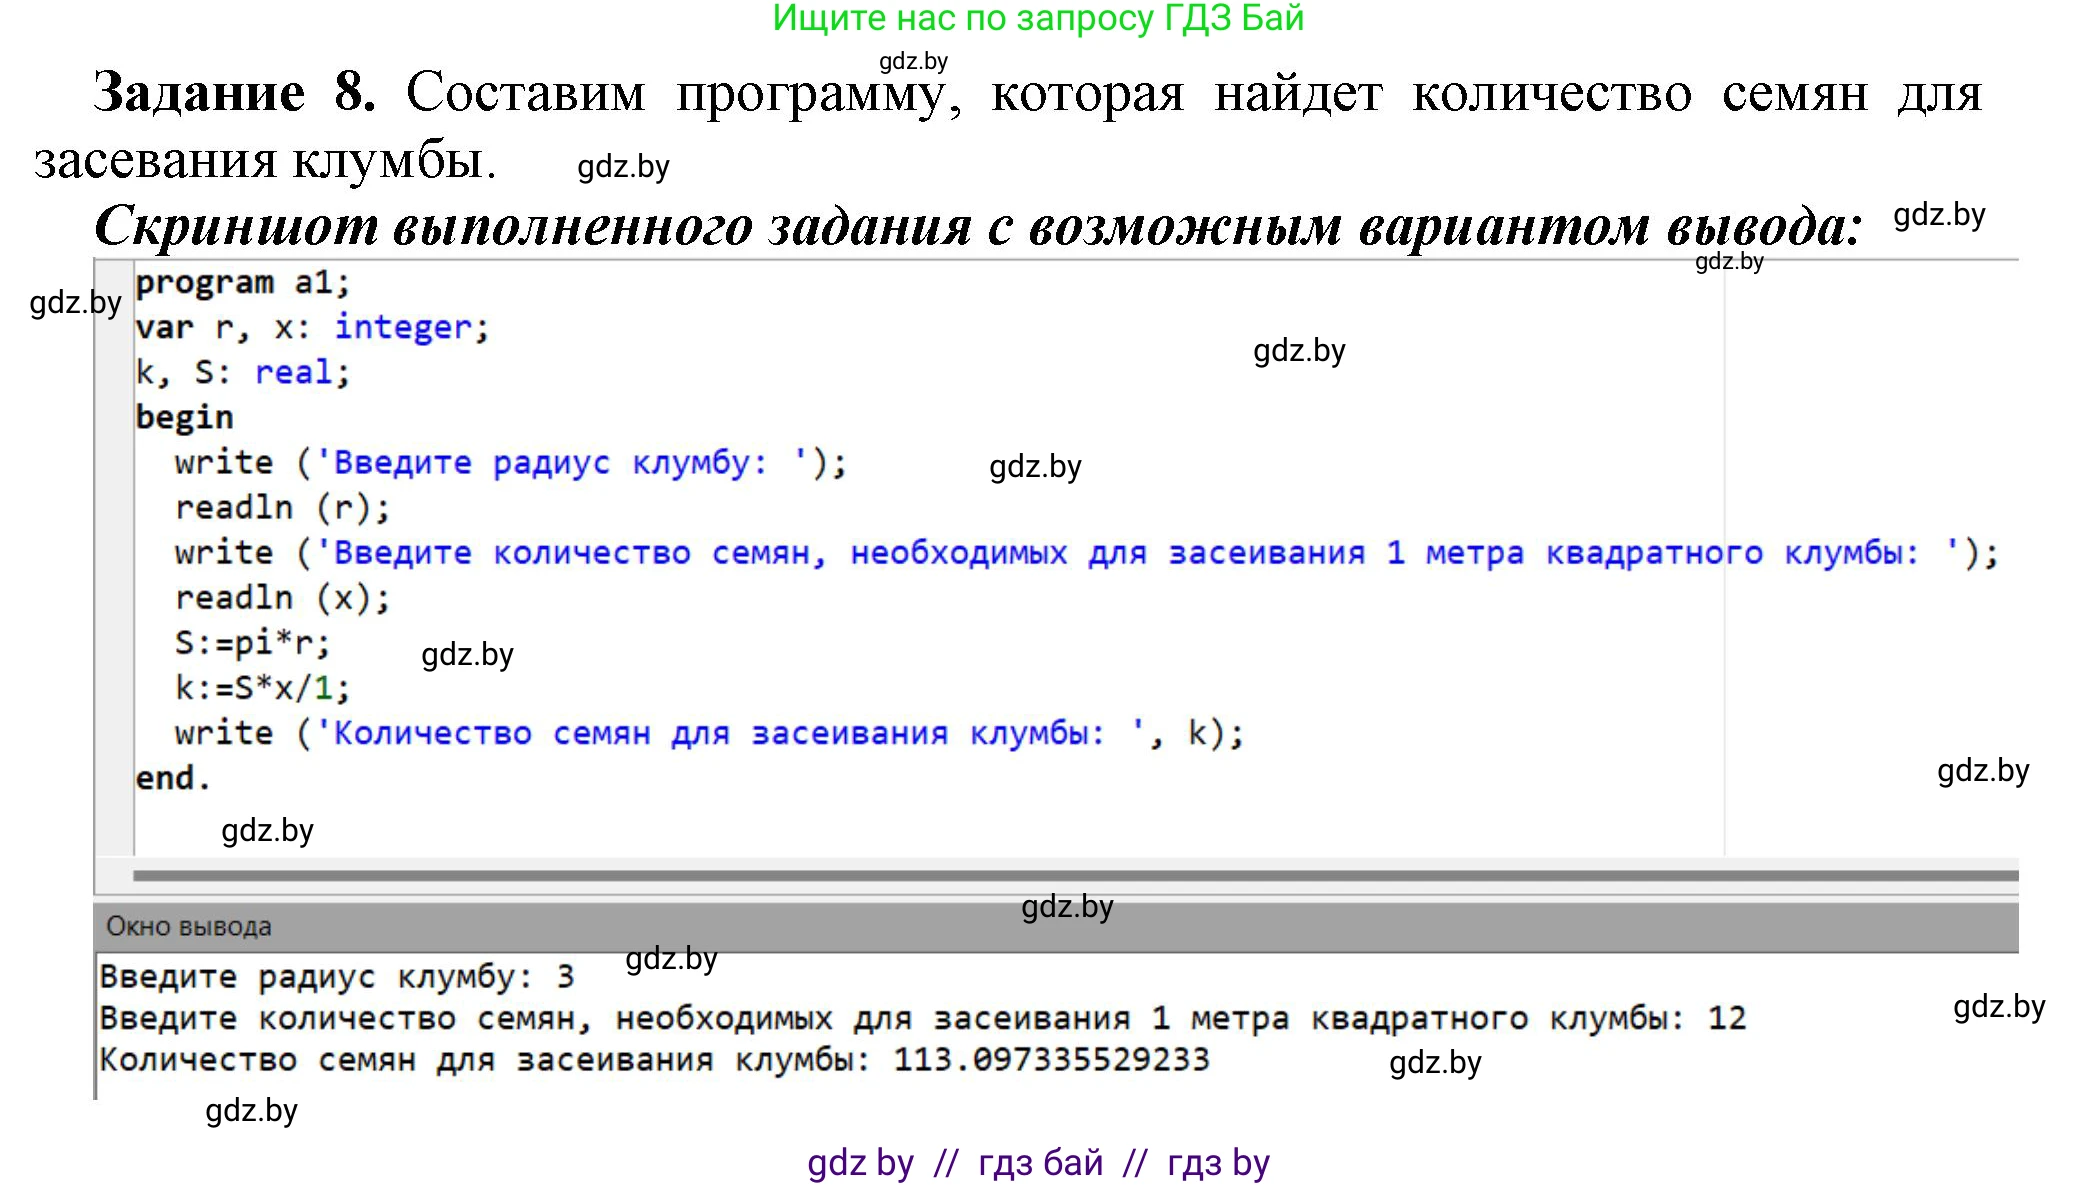This screenshot has height=1186, width=2080.
Task: Click the input value 12 in output window
Action: point(1726,1019)
